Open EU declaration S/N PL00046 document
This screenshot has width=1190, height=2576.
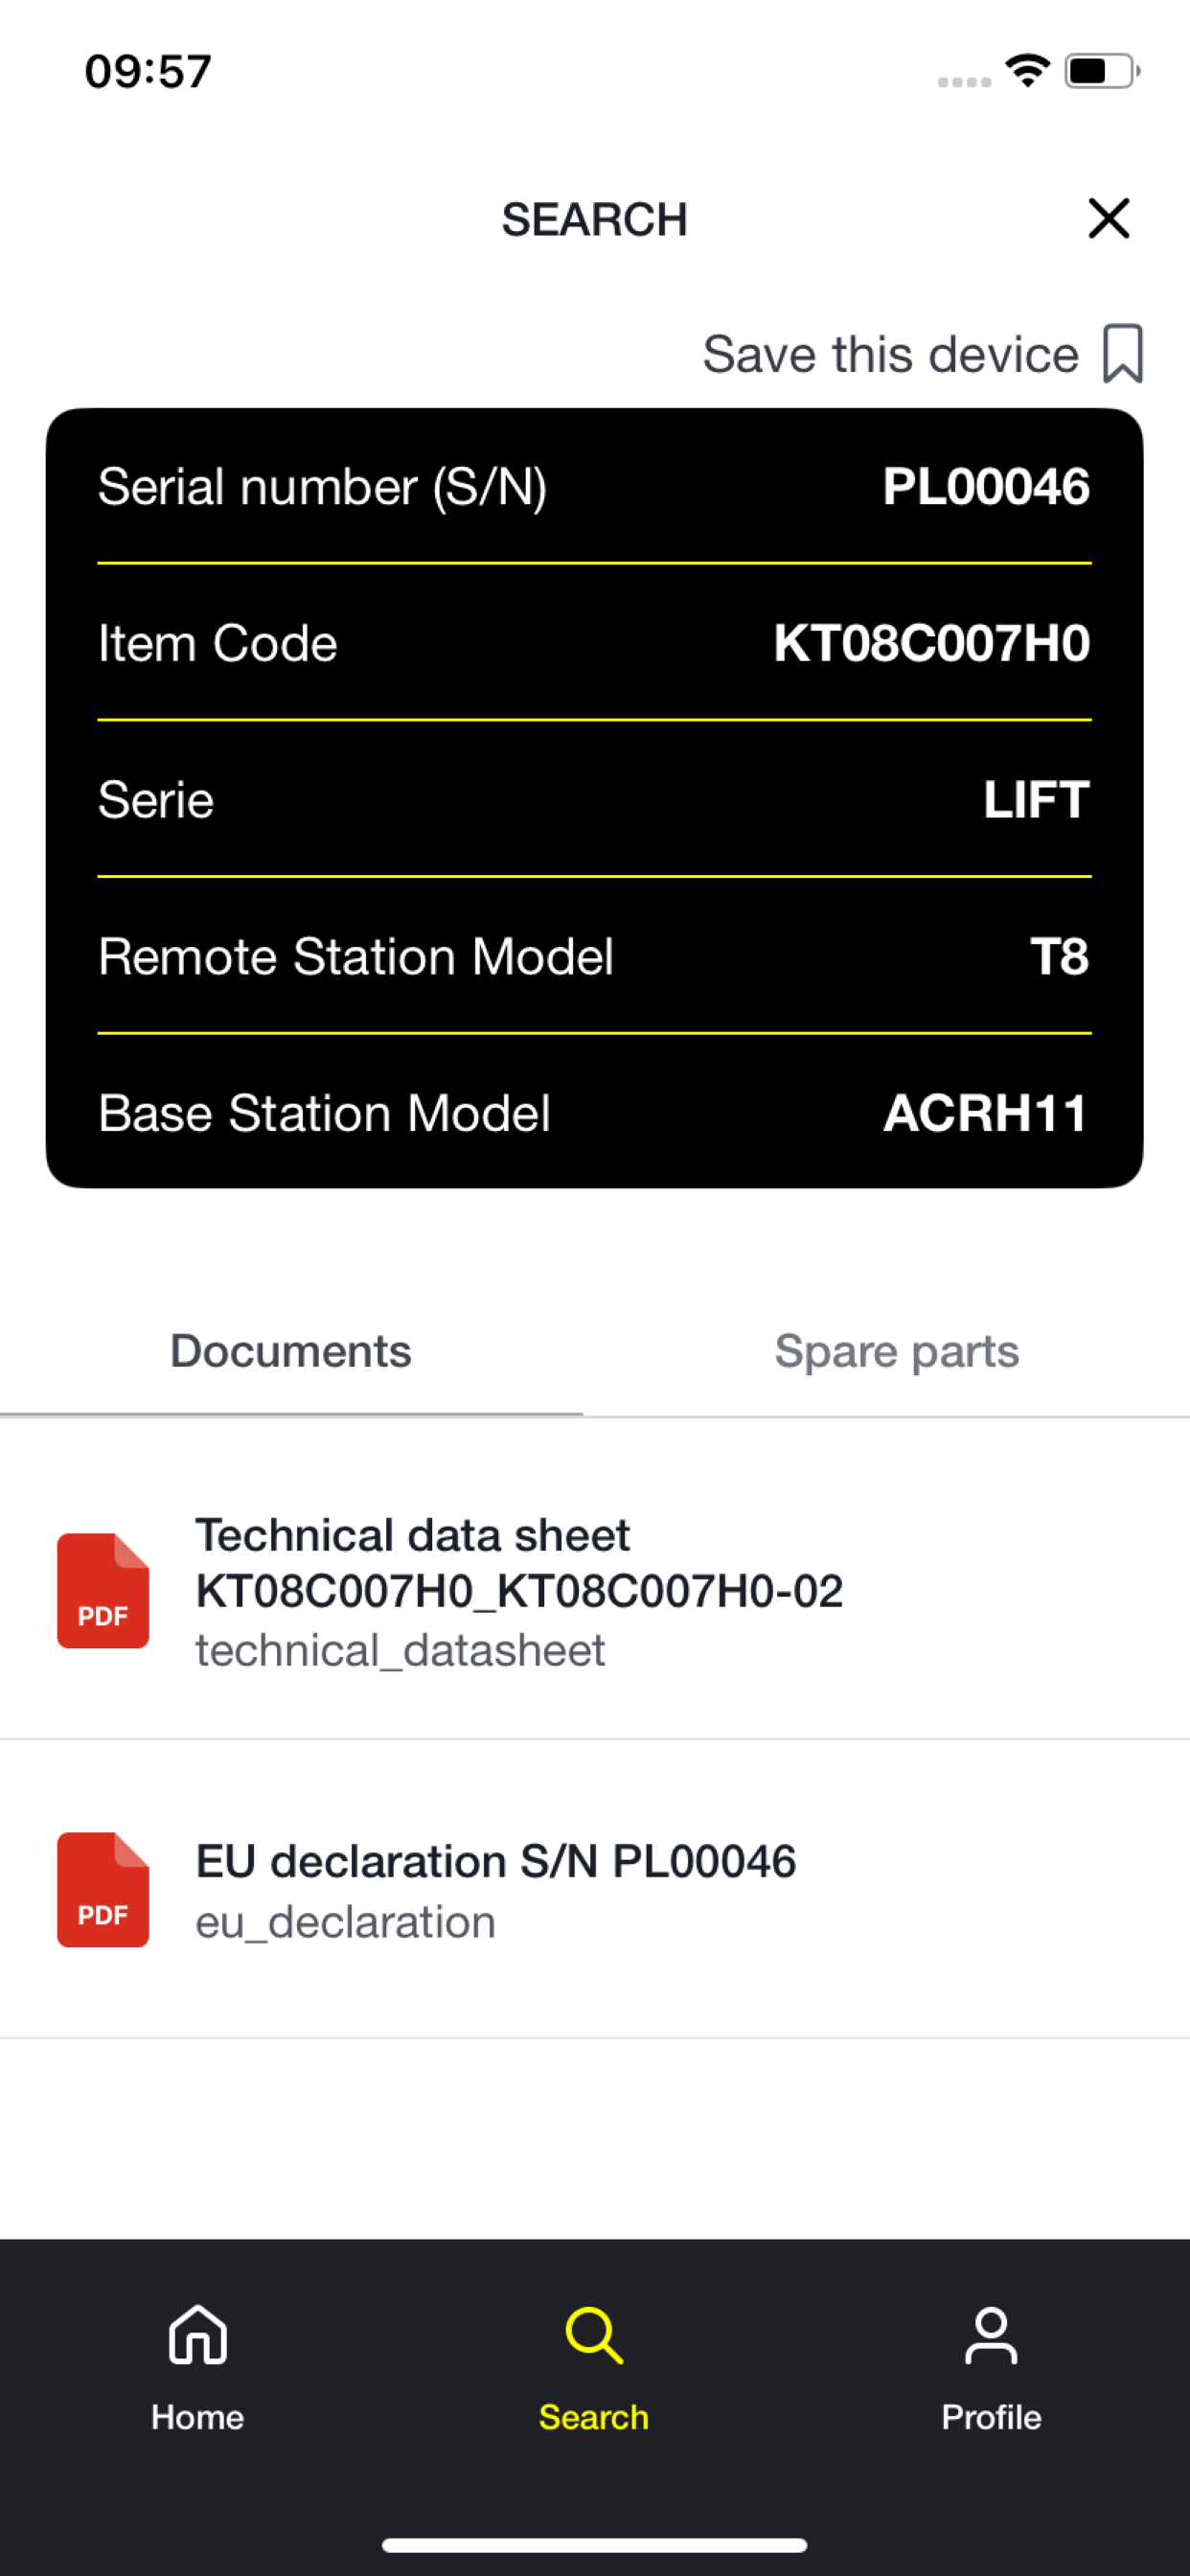(x=496, y=1890)
